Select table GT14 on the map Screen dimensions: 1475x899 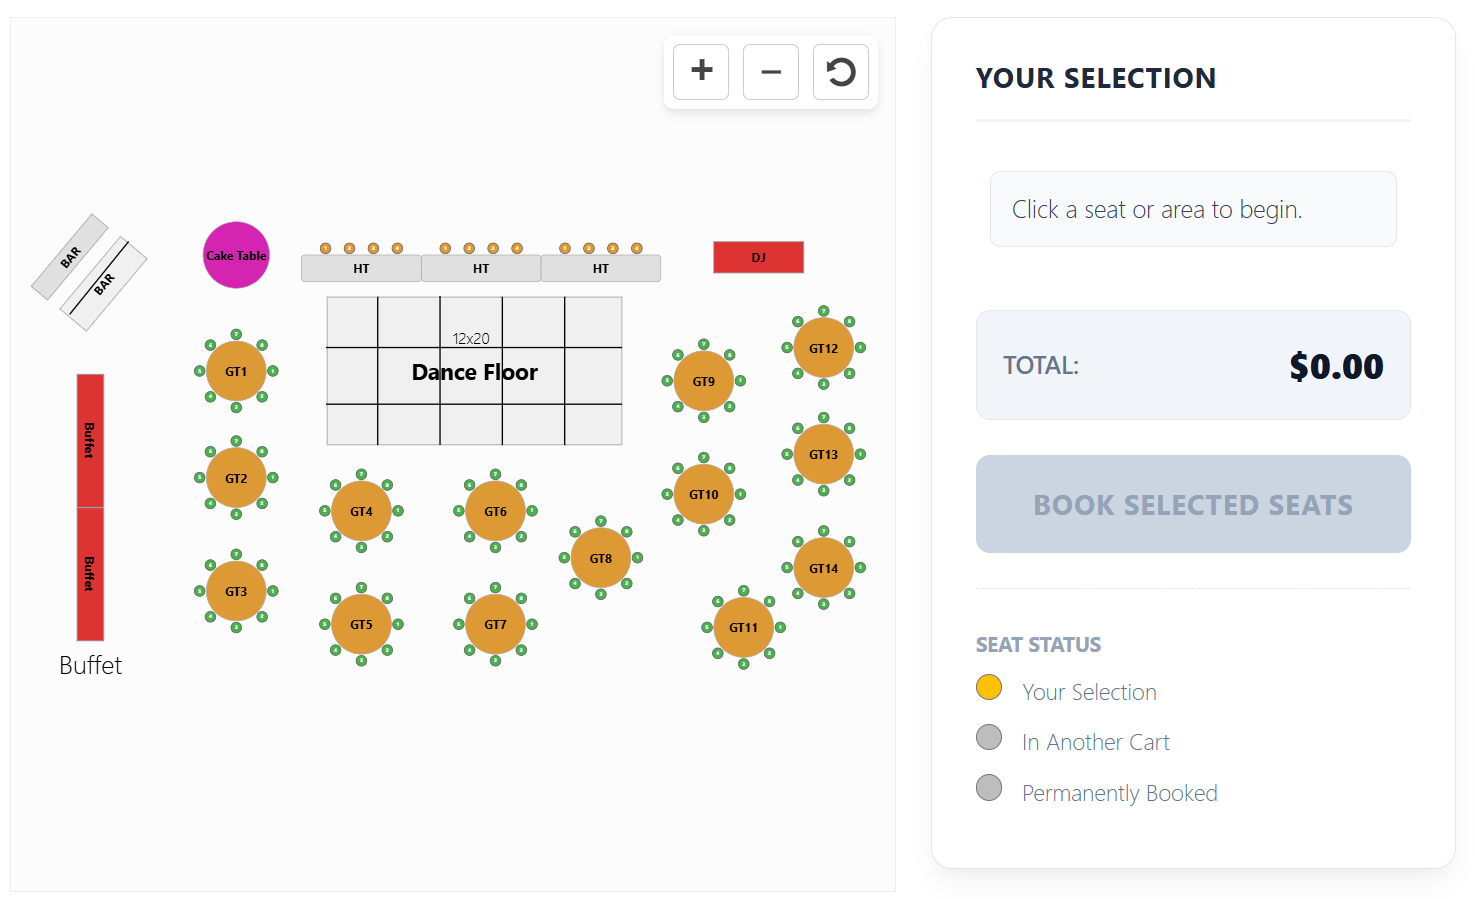tap(824, 569)
